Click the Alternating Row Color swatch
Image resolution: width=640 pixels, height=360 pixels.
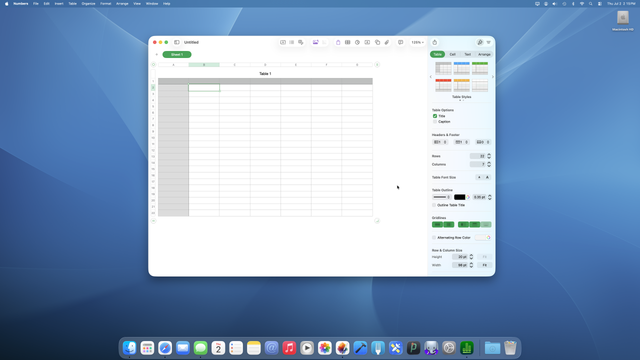click(x=480, y=238)
